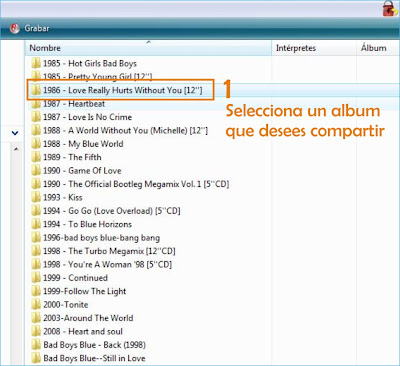Click folder icon of 1993 - Kiss
Viewport: 400px width, 366px height.
pyautogui.click(x=36, y=197)
